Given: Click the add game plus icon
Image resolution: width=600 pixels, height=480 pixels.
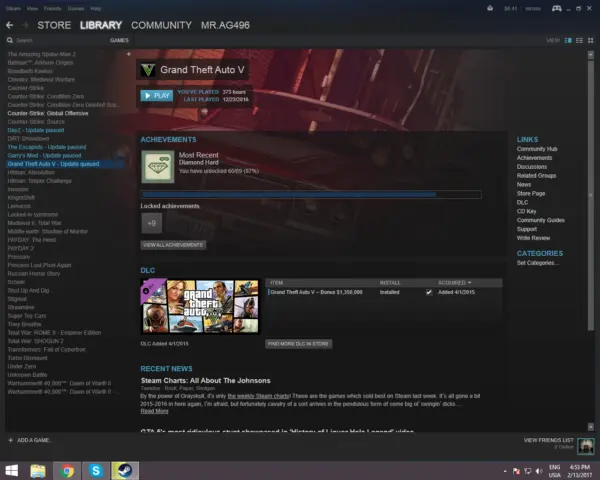Looking at the screenshot, I should tap(11, 440).
